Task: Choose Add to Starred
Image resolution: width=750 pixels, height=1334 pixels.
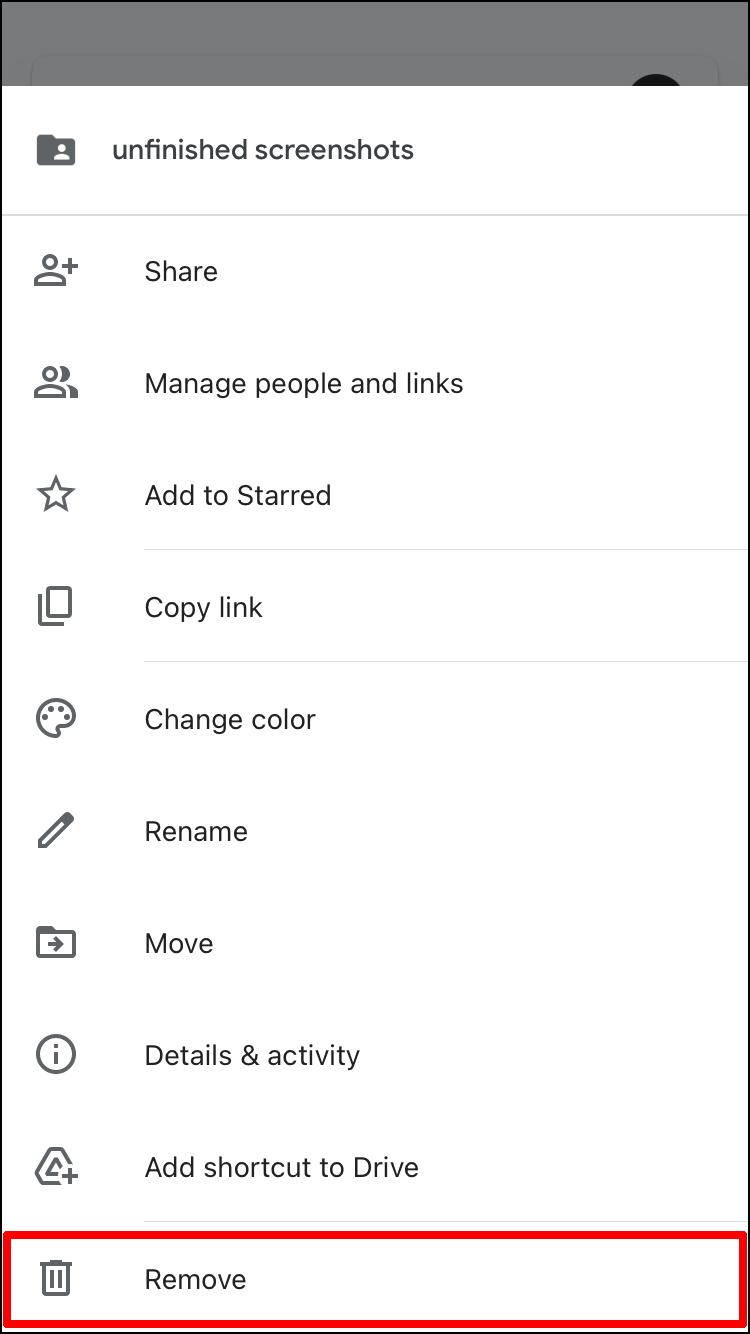Action: (x=237, y=495)
